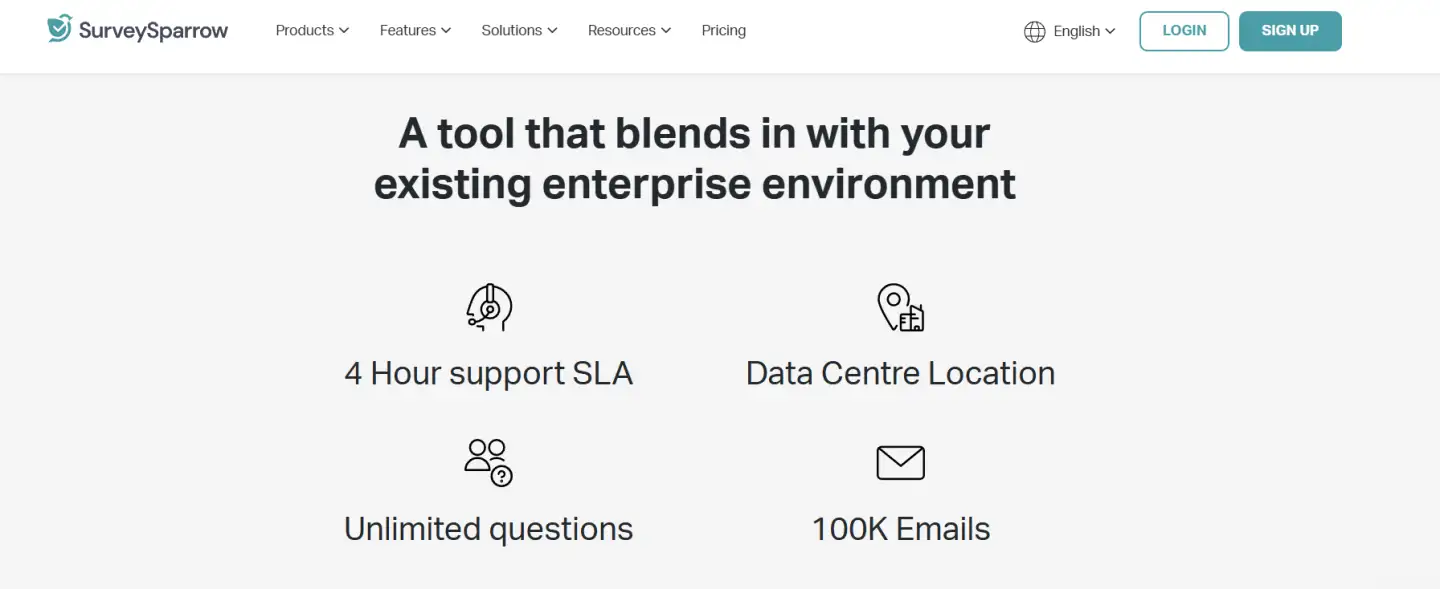Select the 4 Hour support SLA label

pyautogui.click(x=489, y=373)
